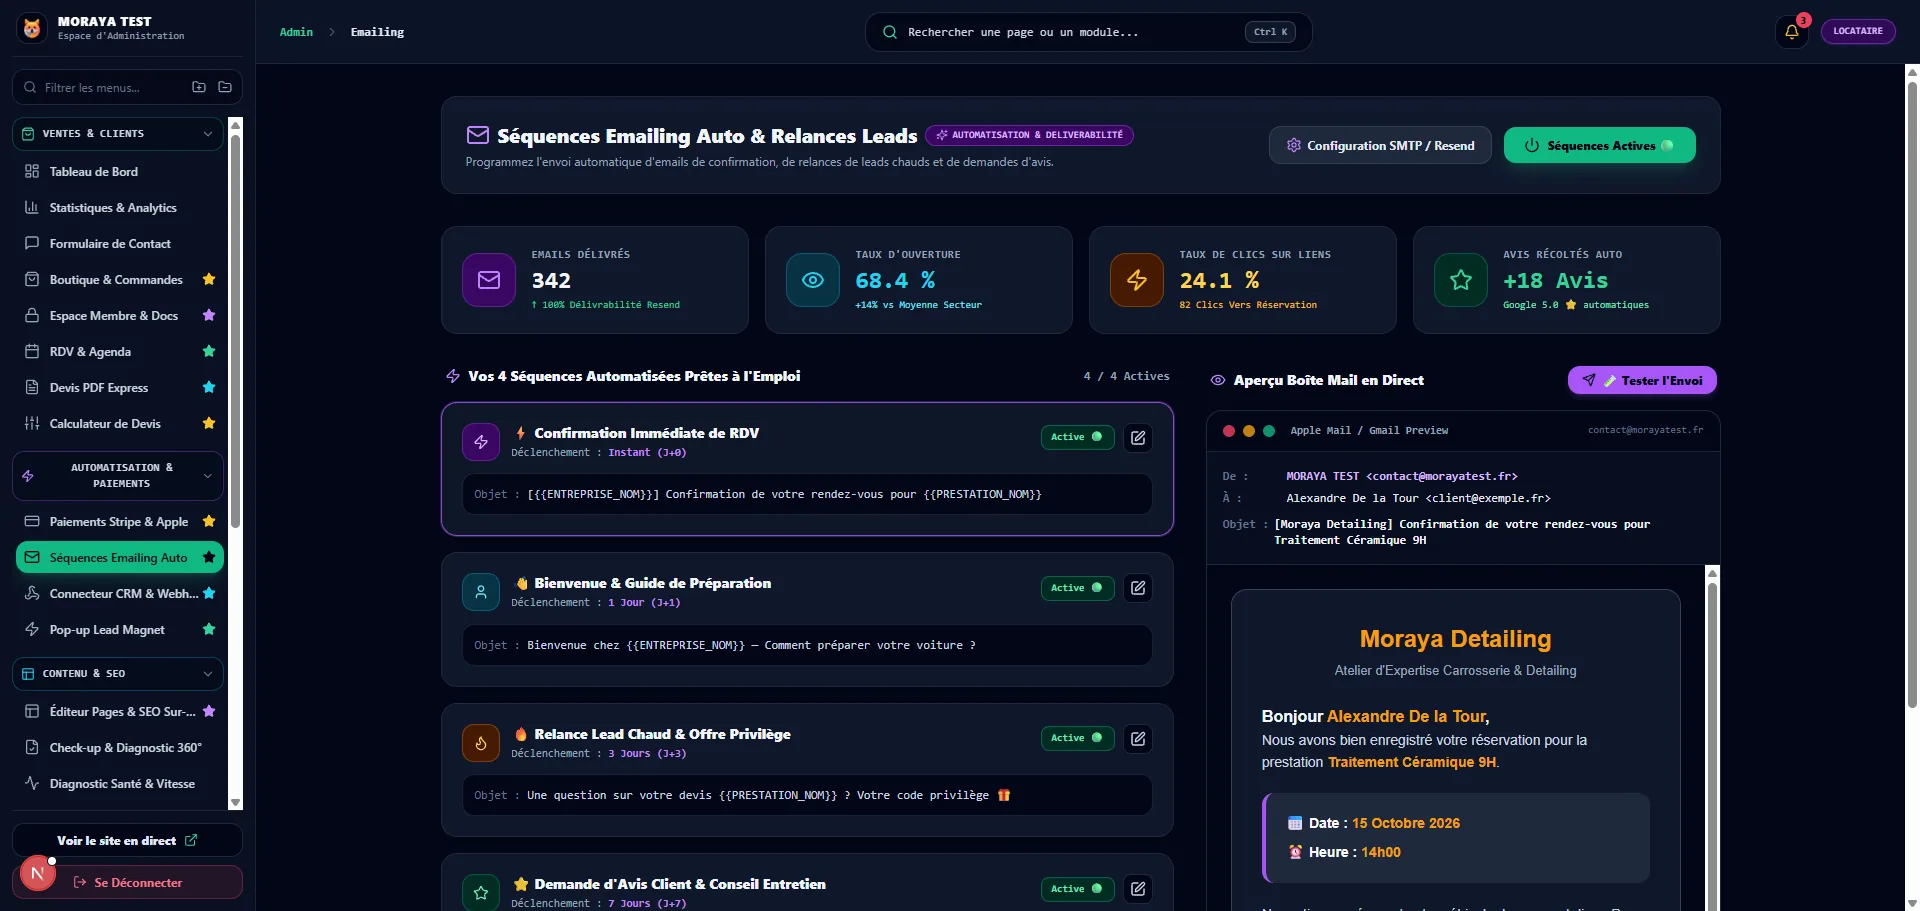Image resolution: width=1920 pixels, height=911 pixels.
Task: Open Connecteur CRM & Webhooks menu item
Action: pyautogui.click(x=118, y=593)
